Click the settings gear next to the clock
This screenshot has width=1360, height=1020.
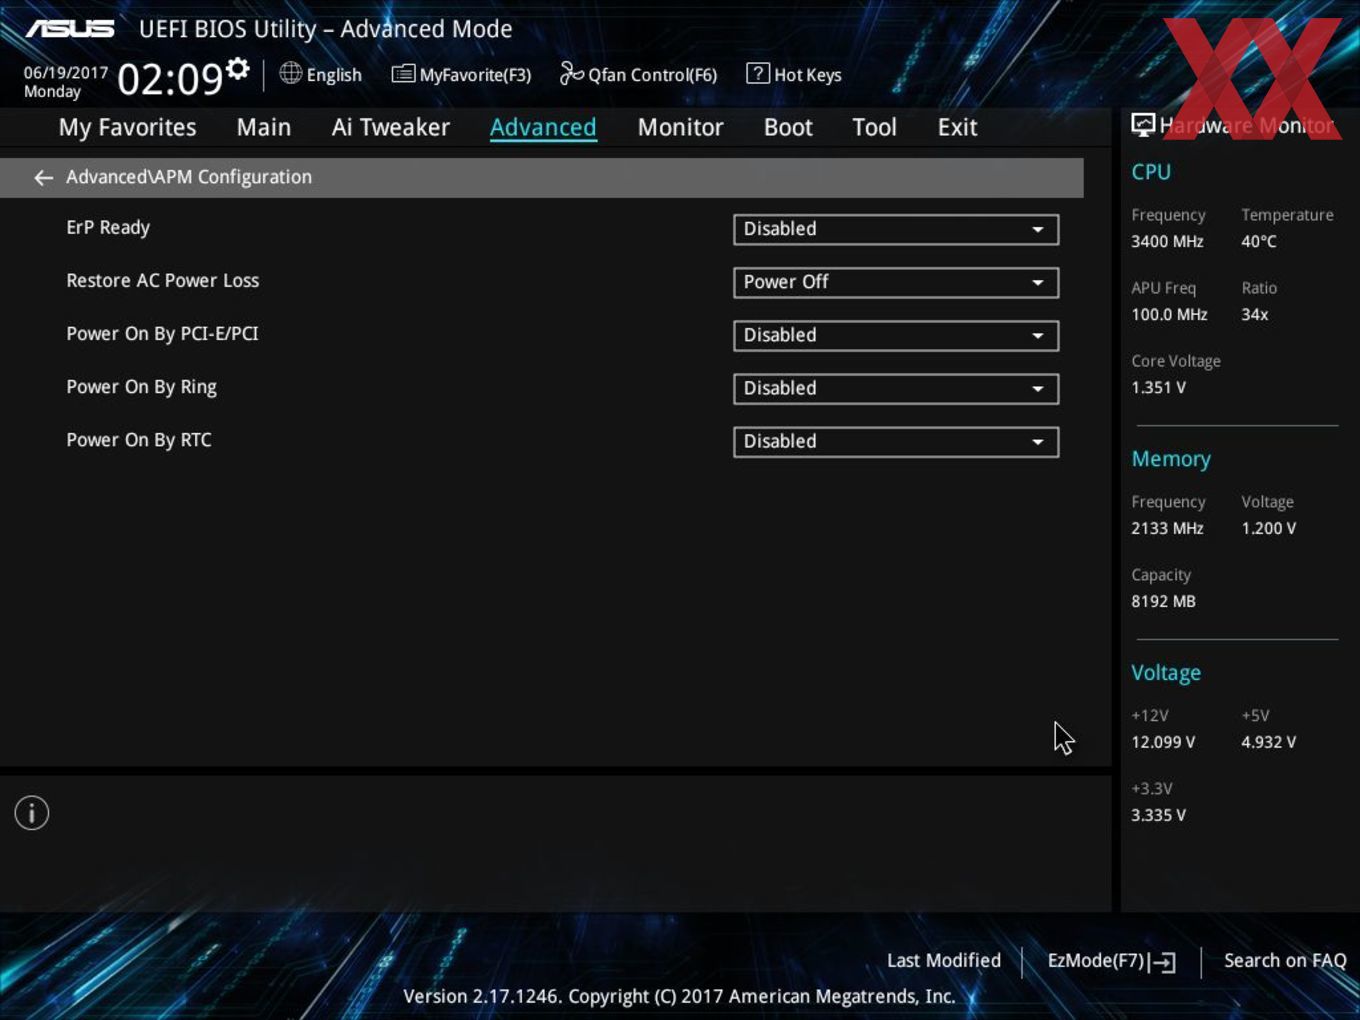237,69
